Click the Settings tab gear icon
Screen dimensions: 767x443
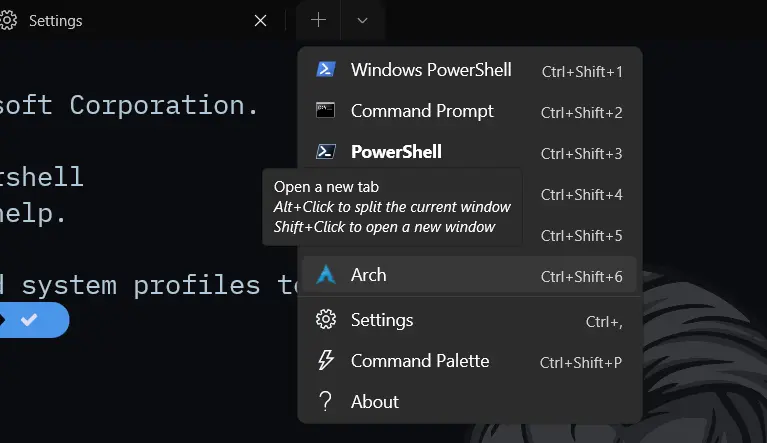click(x=8, y=21)
